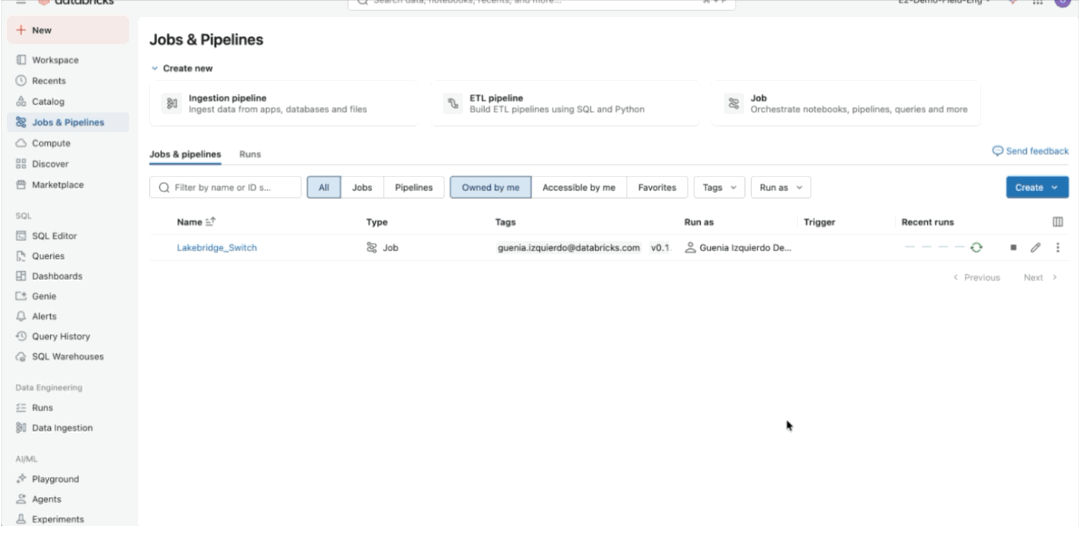Open Alerts from the sidebar

click(68, 316)
